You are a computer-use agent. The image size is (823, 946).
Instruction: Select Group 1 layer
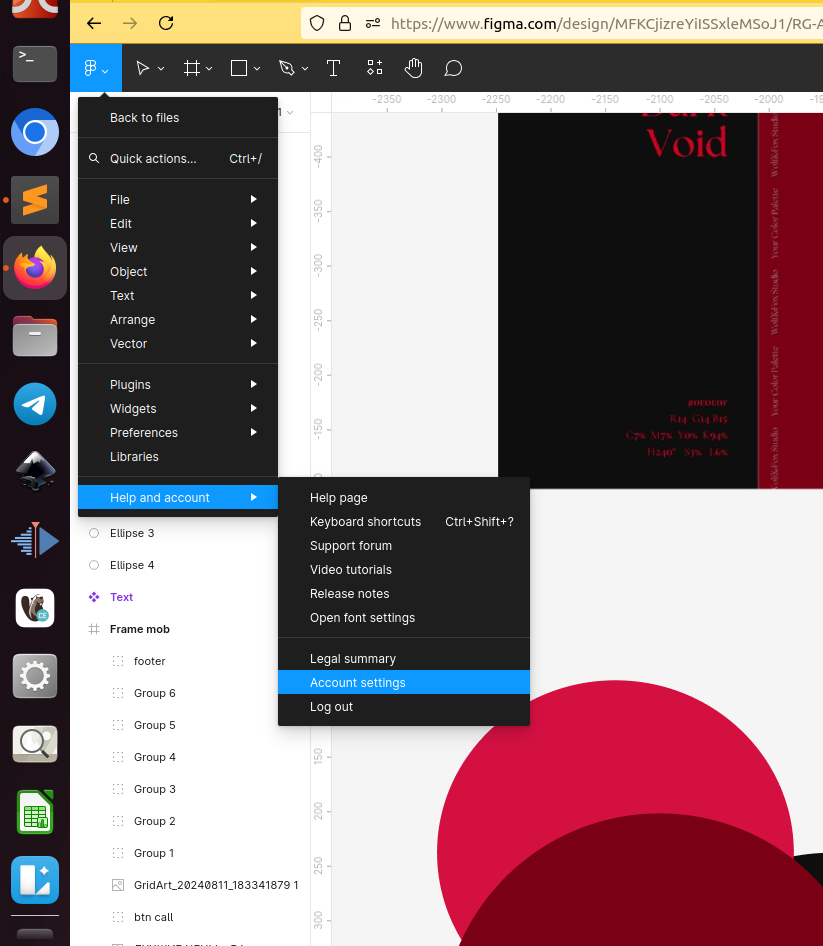point(190,853)
